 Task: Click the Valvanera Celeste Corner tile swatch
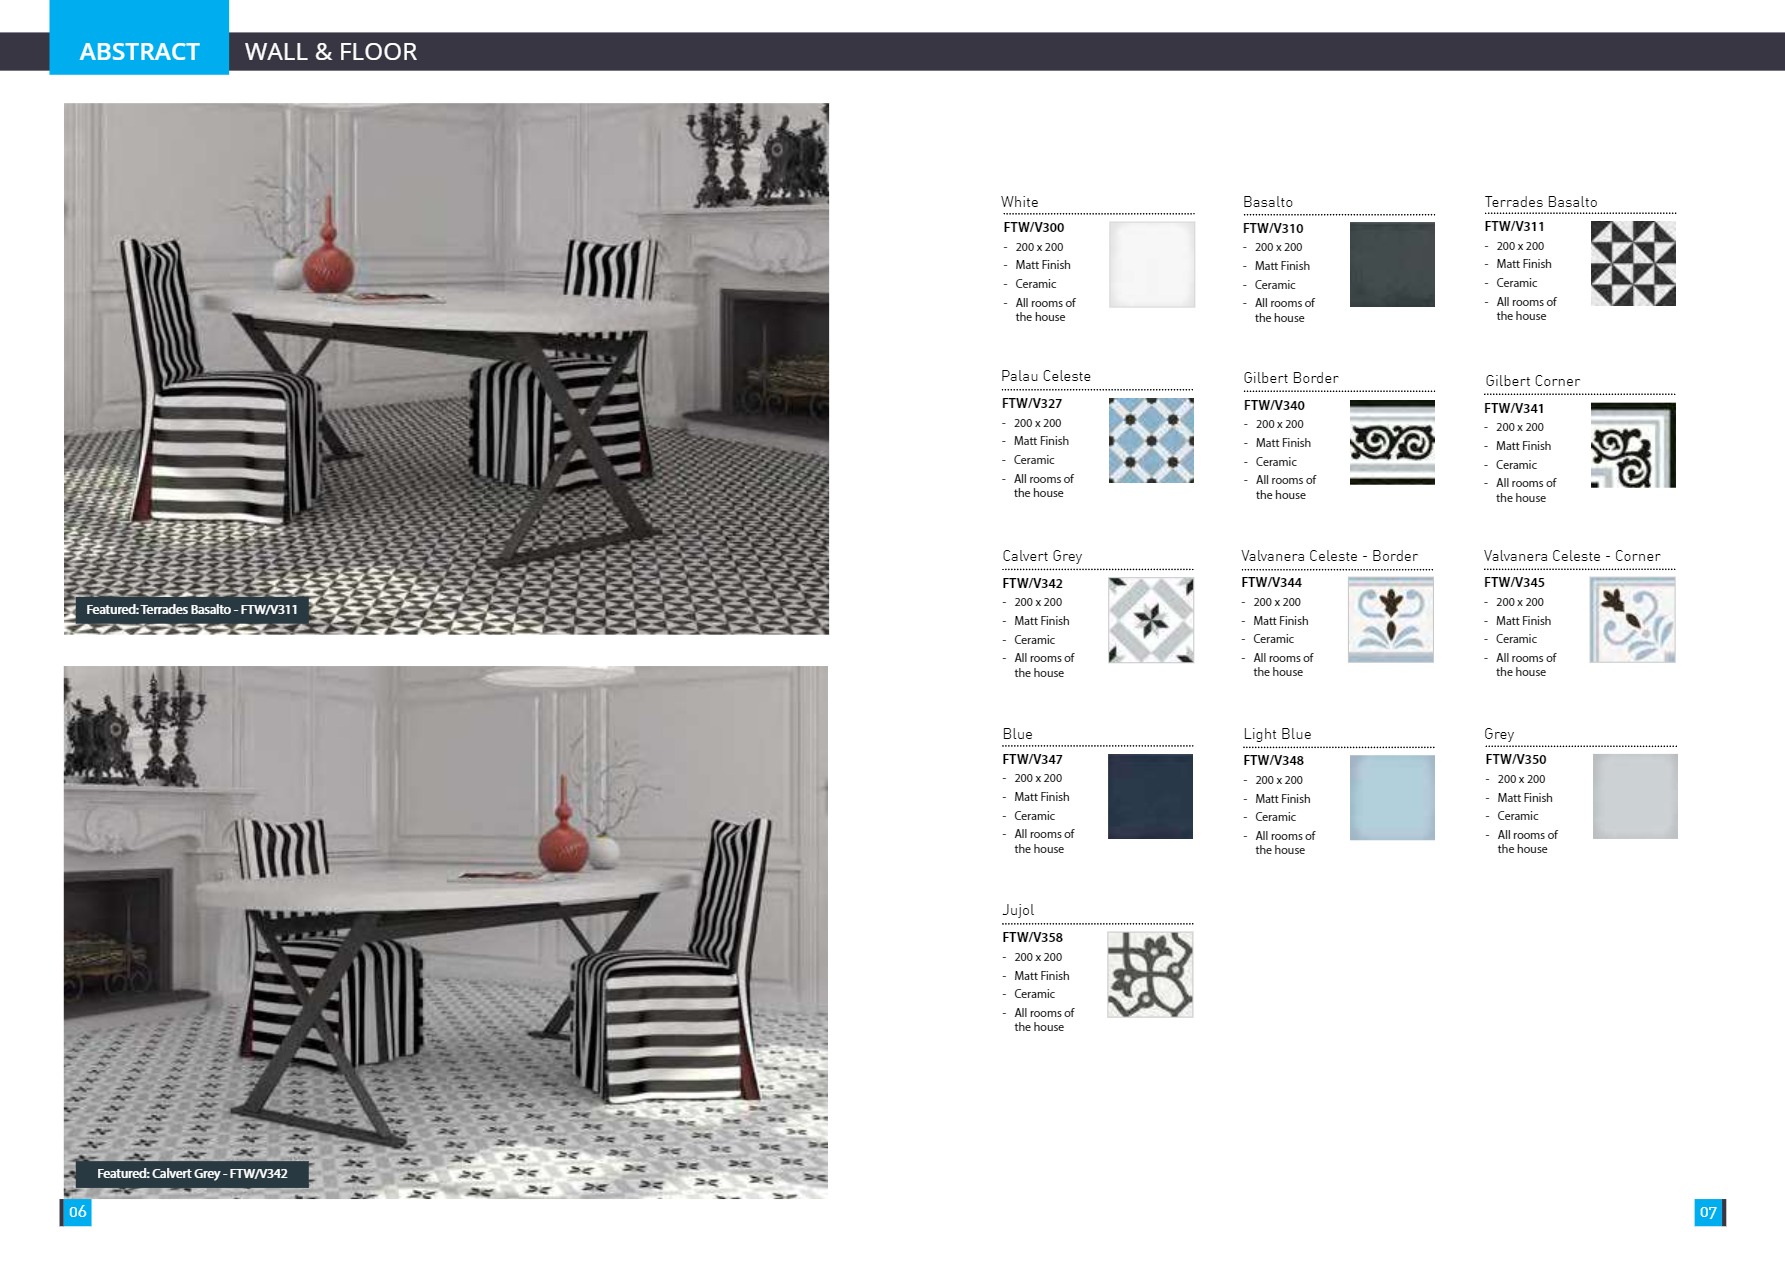coord(1632,620)
